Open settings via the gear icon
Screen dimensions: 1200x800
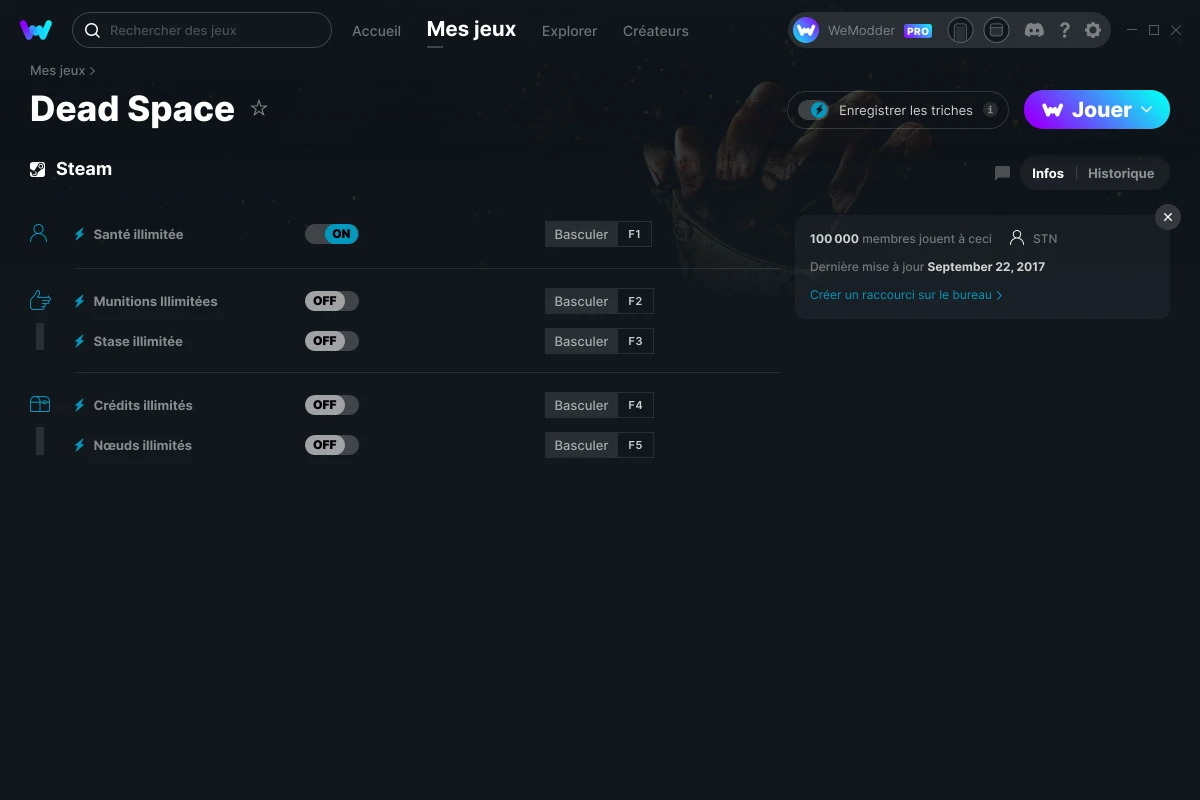tap(1093, 30)
